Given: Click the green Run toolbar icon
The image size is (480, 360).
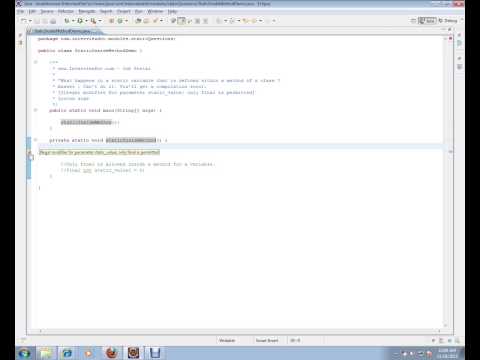Looking at the screenshot, I should (x=80, y=21).
